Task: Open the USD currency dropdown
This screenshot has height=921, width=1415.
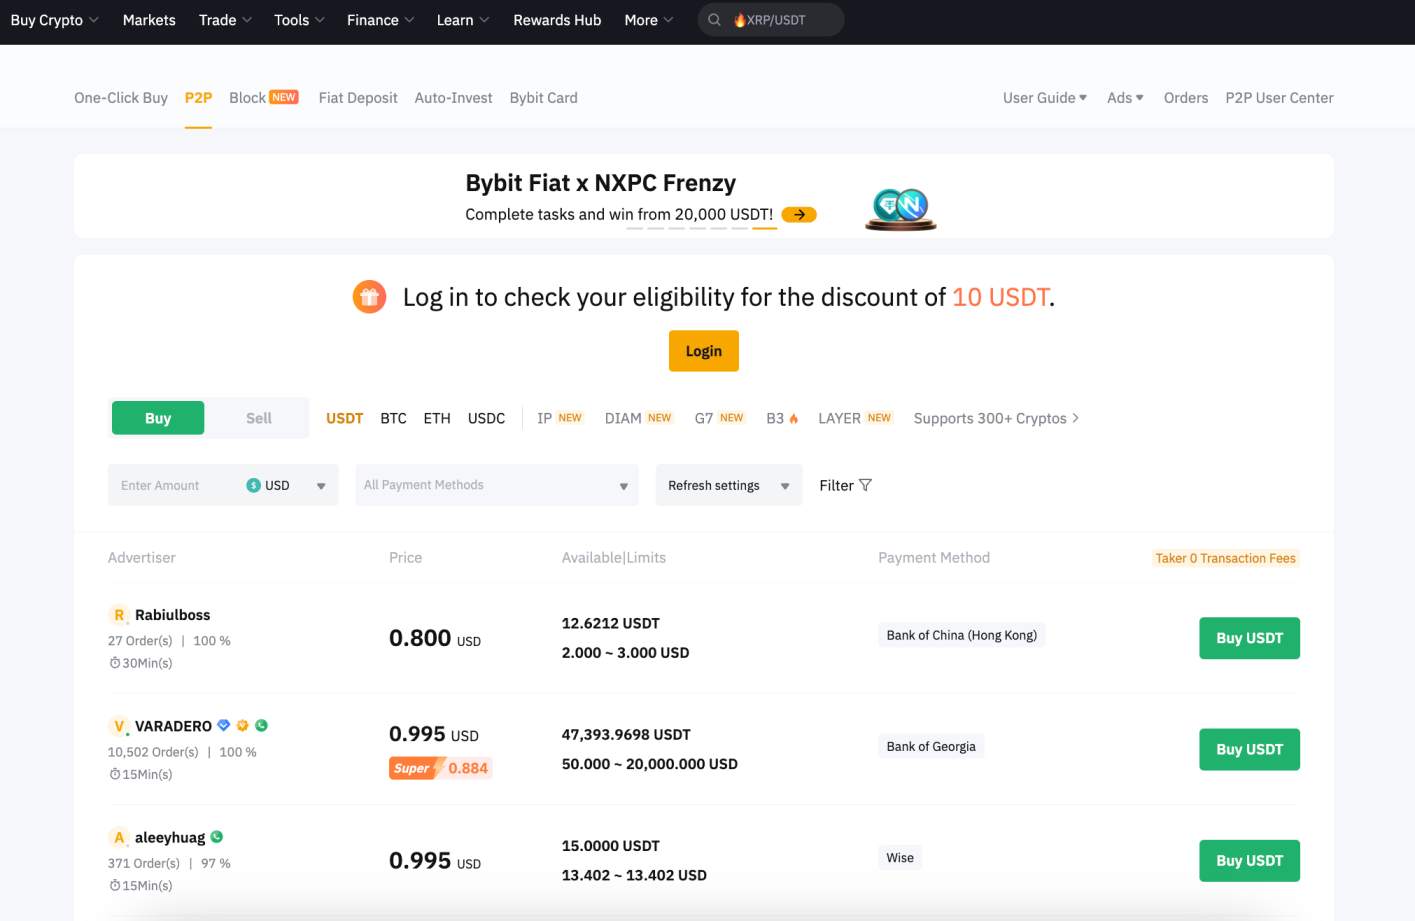Action: click(x=287, y=485)
